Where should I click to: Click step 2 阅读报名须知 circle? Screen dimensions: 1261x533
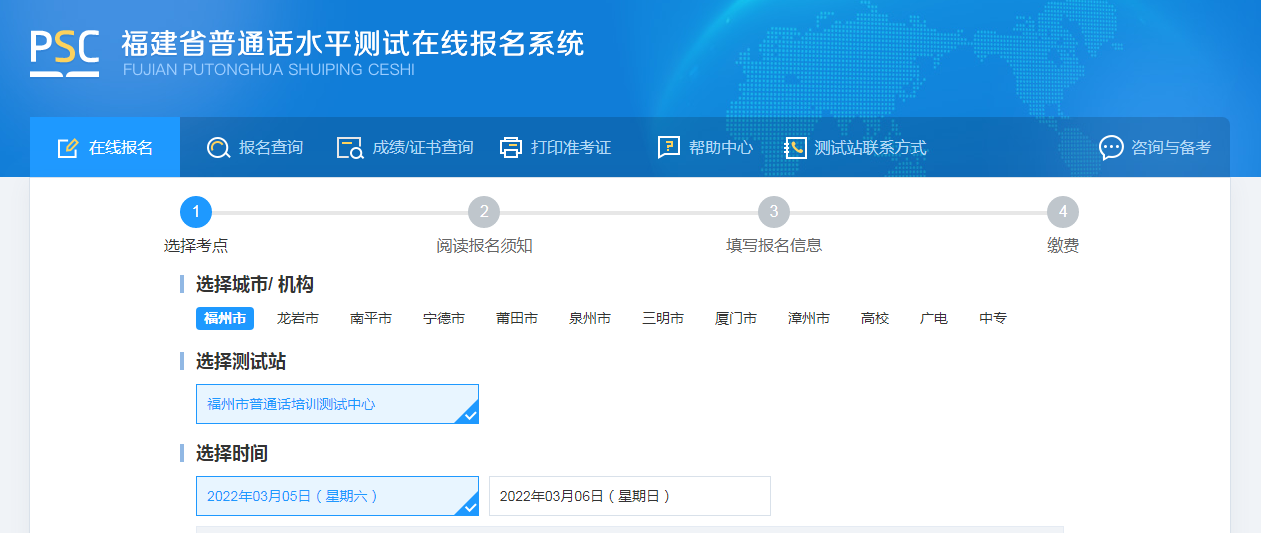[x=484, y=212]
